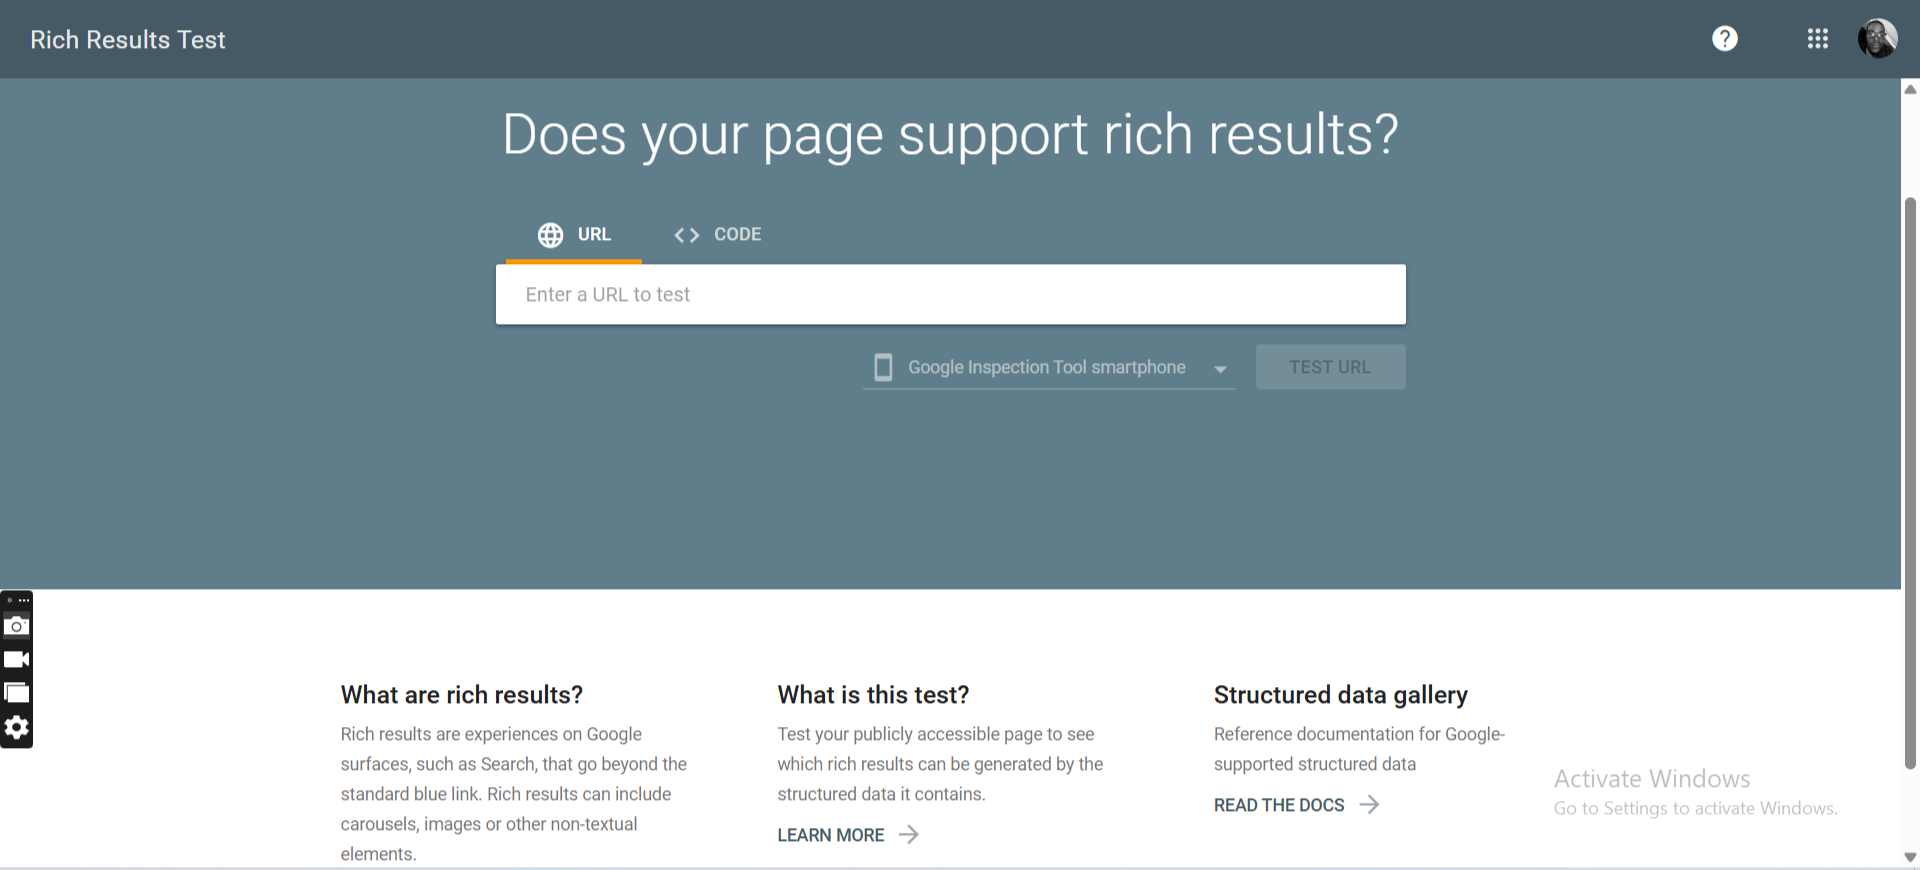Focus the Enter a URL to test field

click(x=950, y=295)
